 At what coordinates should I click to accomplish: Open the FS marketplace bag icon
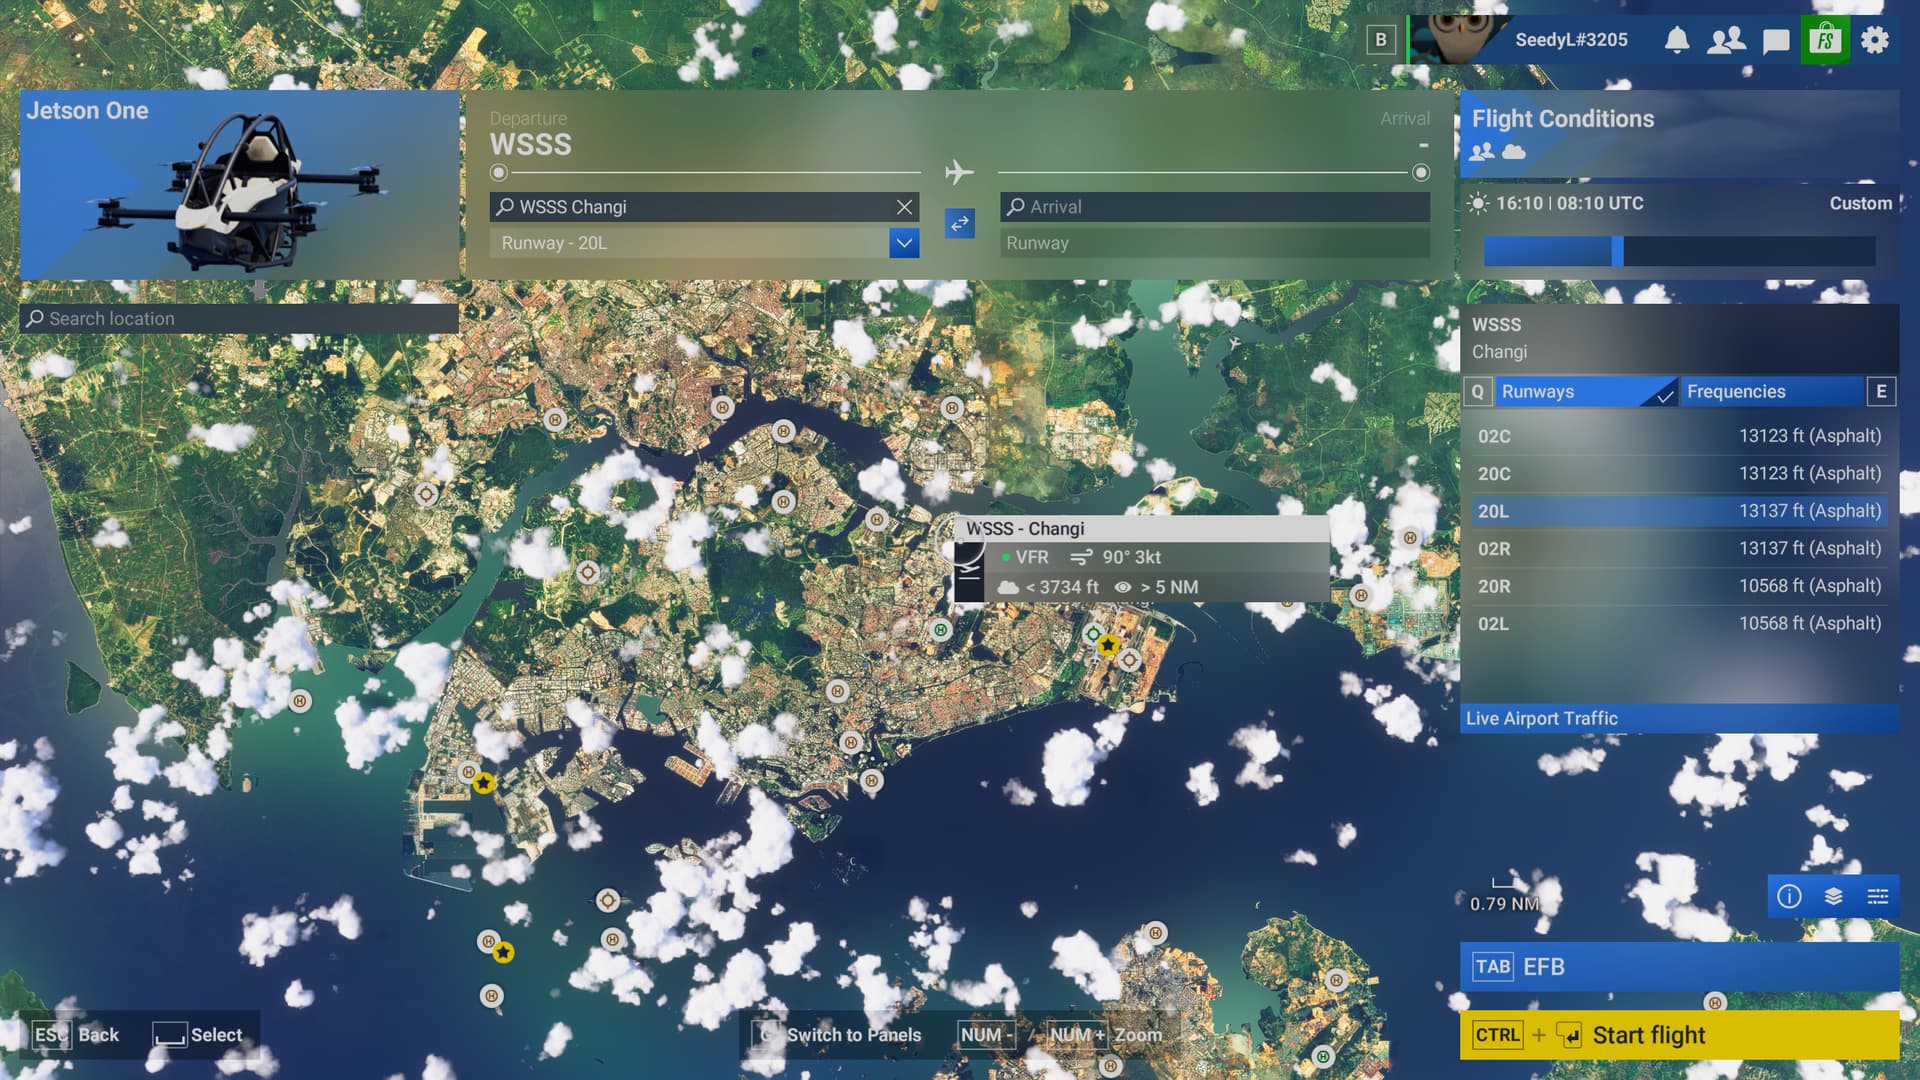tap(1825, 40)
